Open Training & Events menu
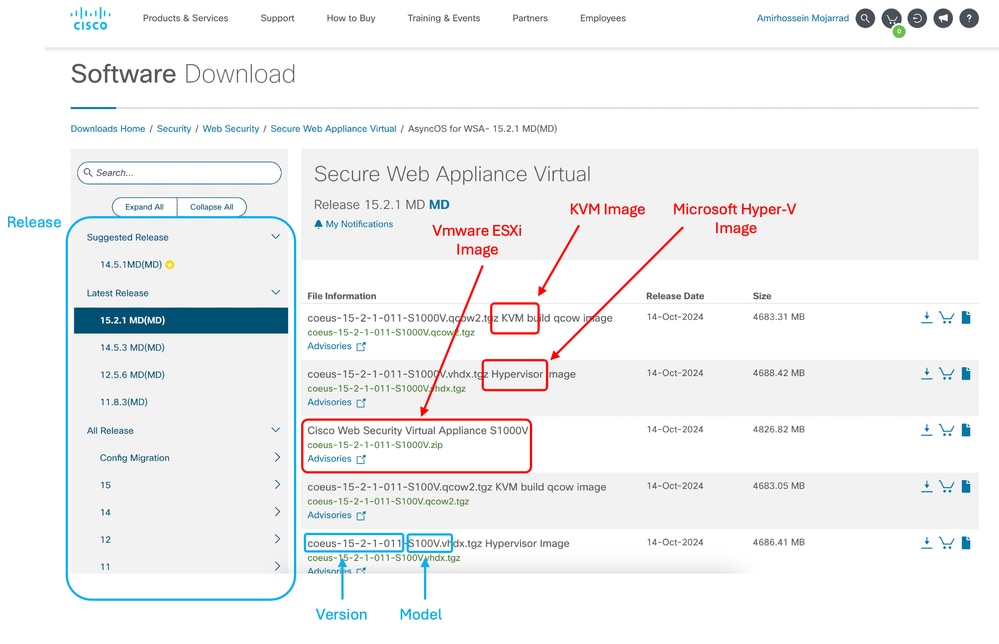The height and width of the screenshot is (644, 999). (444, 18)
